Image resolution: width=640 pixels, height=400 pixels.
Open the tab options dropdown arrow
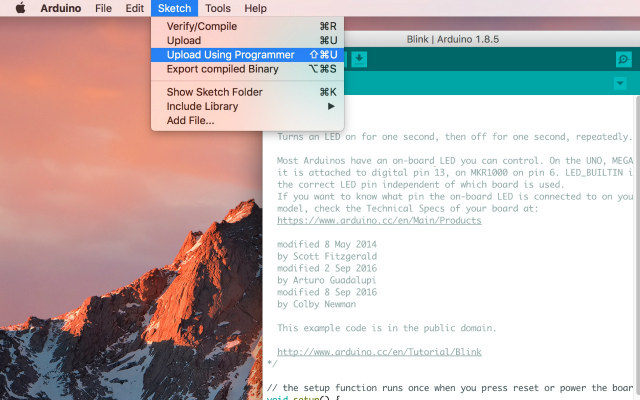pos(620,84)
